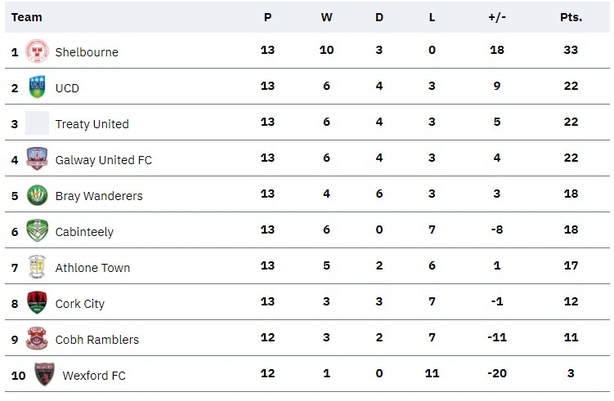Open the Wexford FC team link
This screenshot has width=614, height=401.
(x=94, y=376)
